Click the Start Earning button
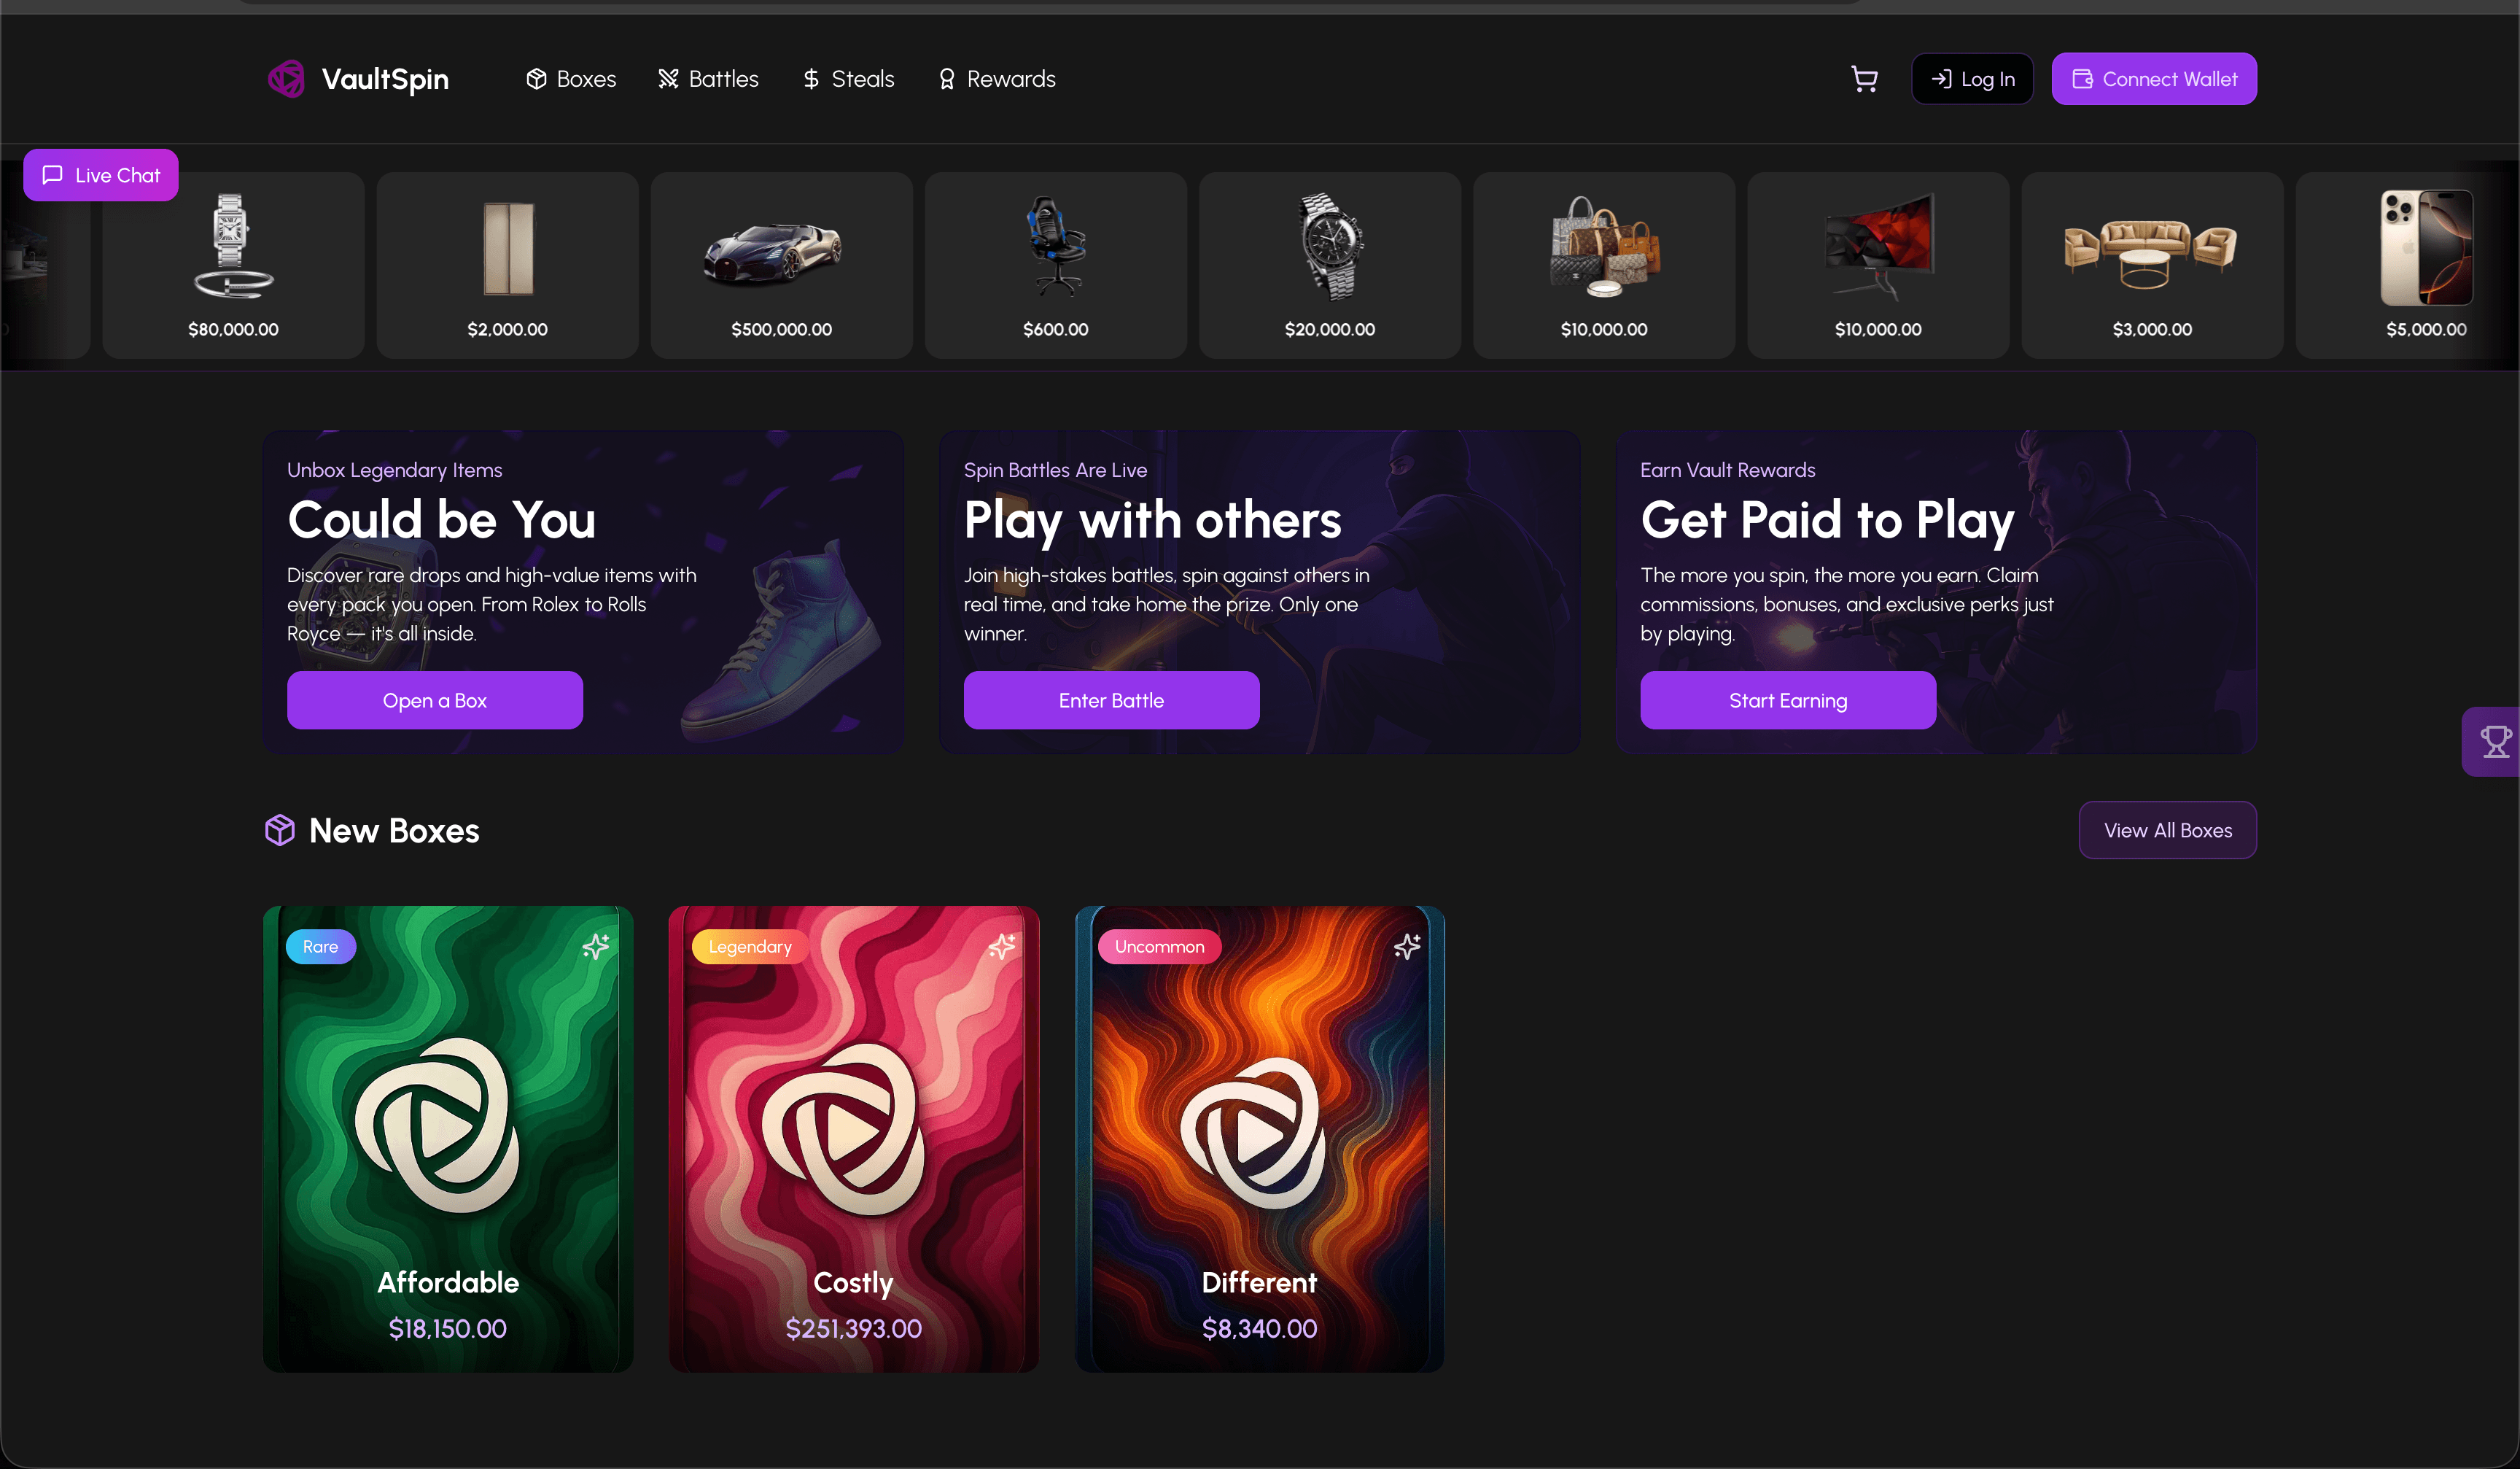This screenshot has width=2520, height=1469. tap(1788, 700)
